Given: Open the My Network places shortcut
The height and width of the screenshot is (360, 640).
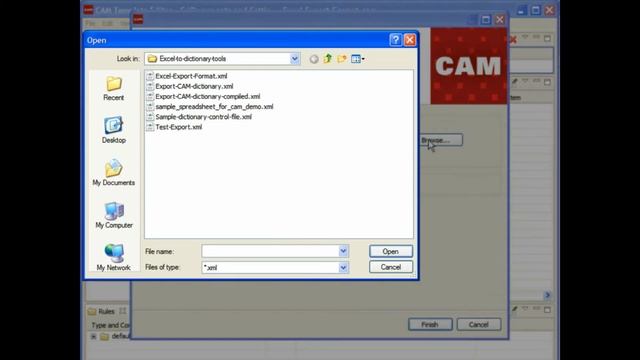Looking at the screenshot, I should click(x=113, y=257).
